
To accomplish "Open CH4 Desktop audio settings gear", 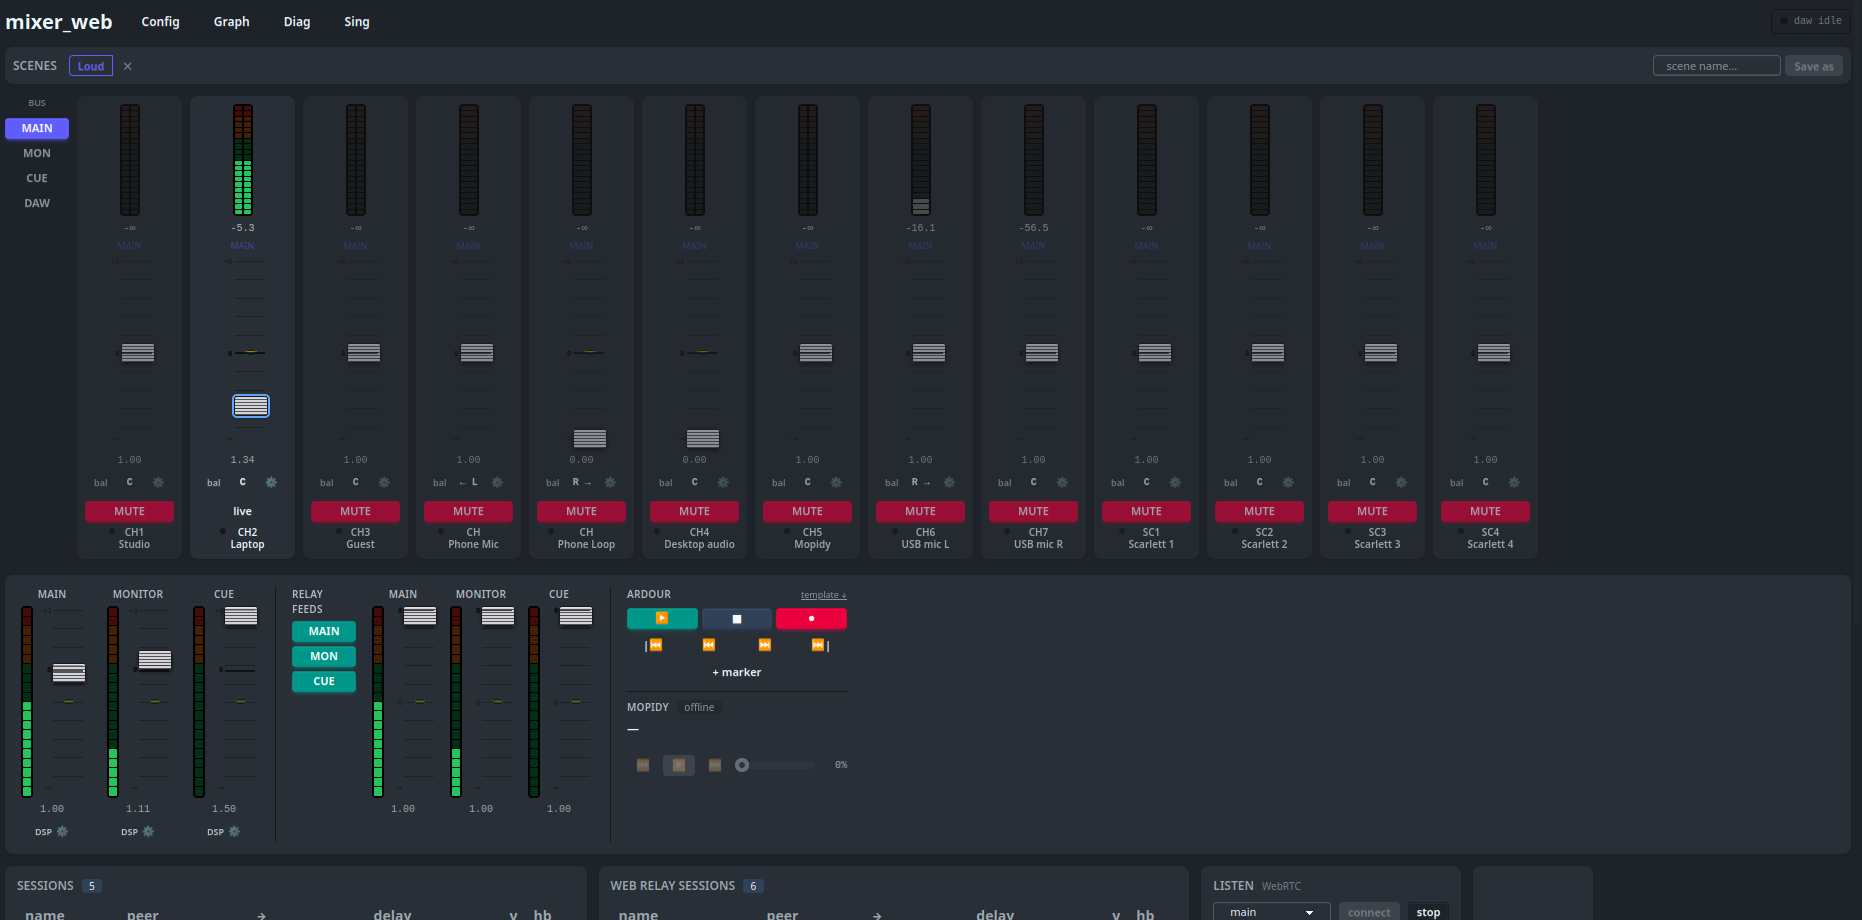I will click(x=723, y=482).
